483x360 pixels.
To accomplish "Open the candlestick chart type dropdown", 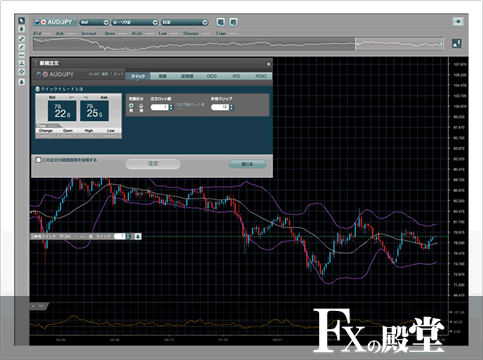I will pyautogui.click(x=135, y=22).
